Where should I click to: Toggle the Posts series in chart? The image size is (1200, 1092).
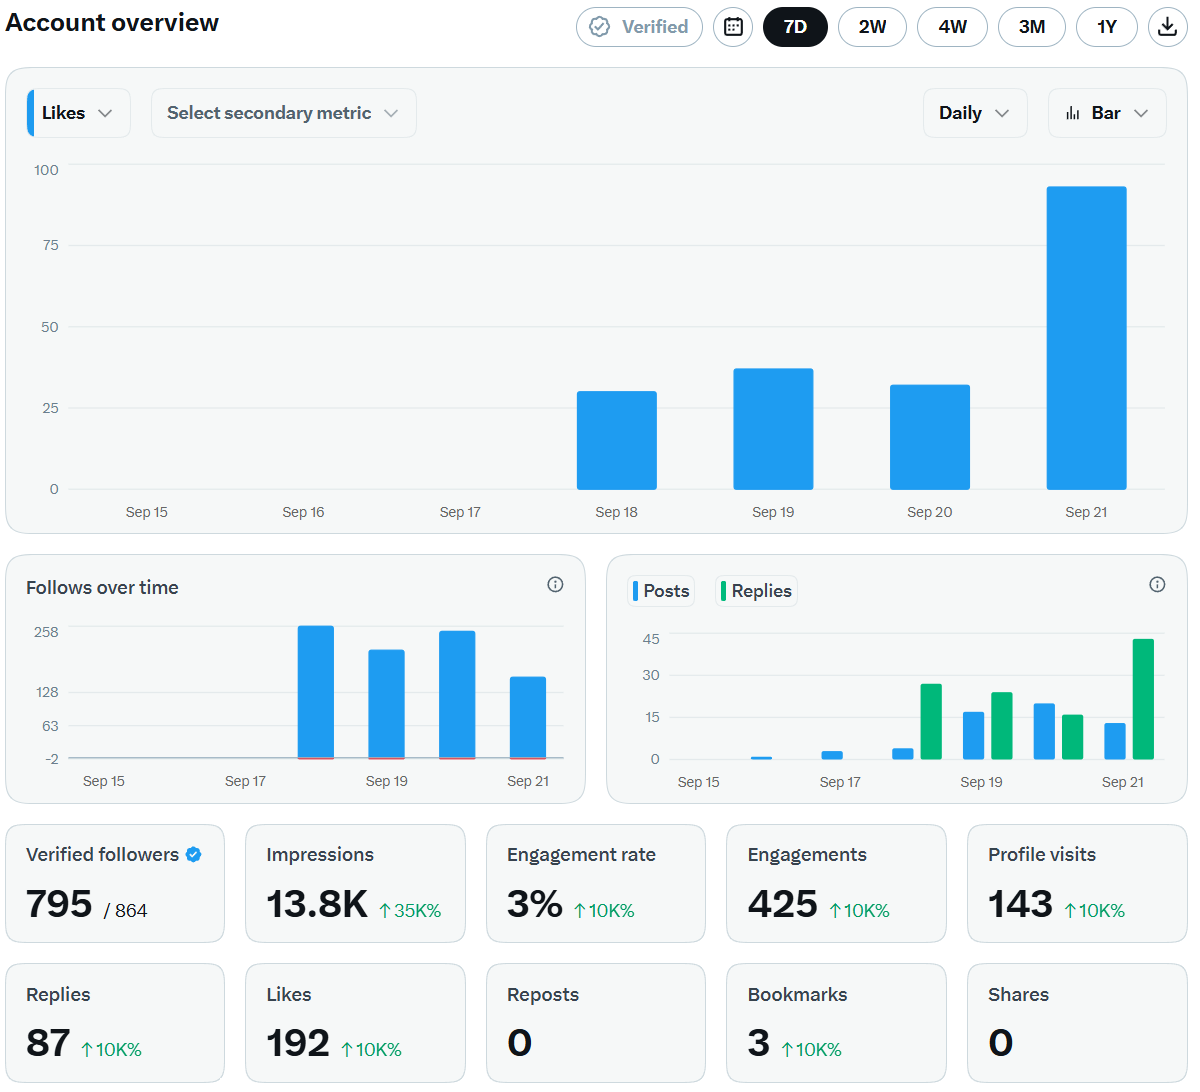tap(661, 591)
